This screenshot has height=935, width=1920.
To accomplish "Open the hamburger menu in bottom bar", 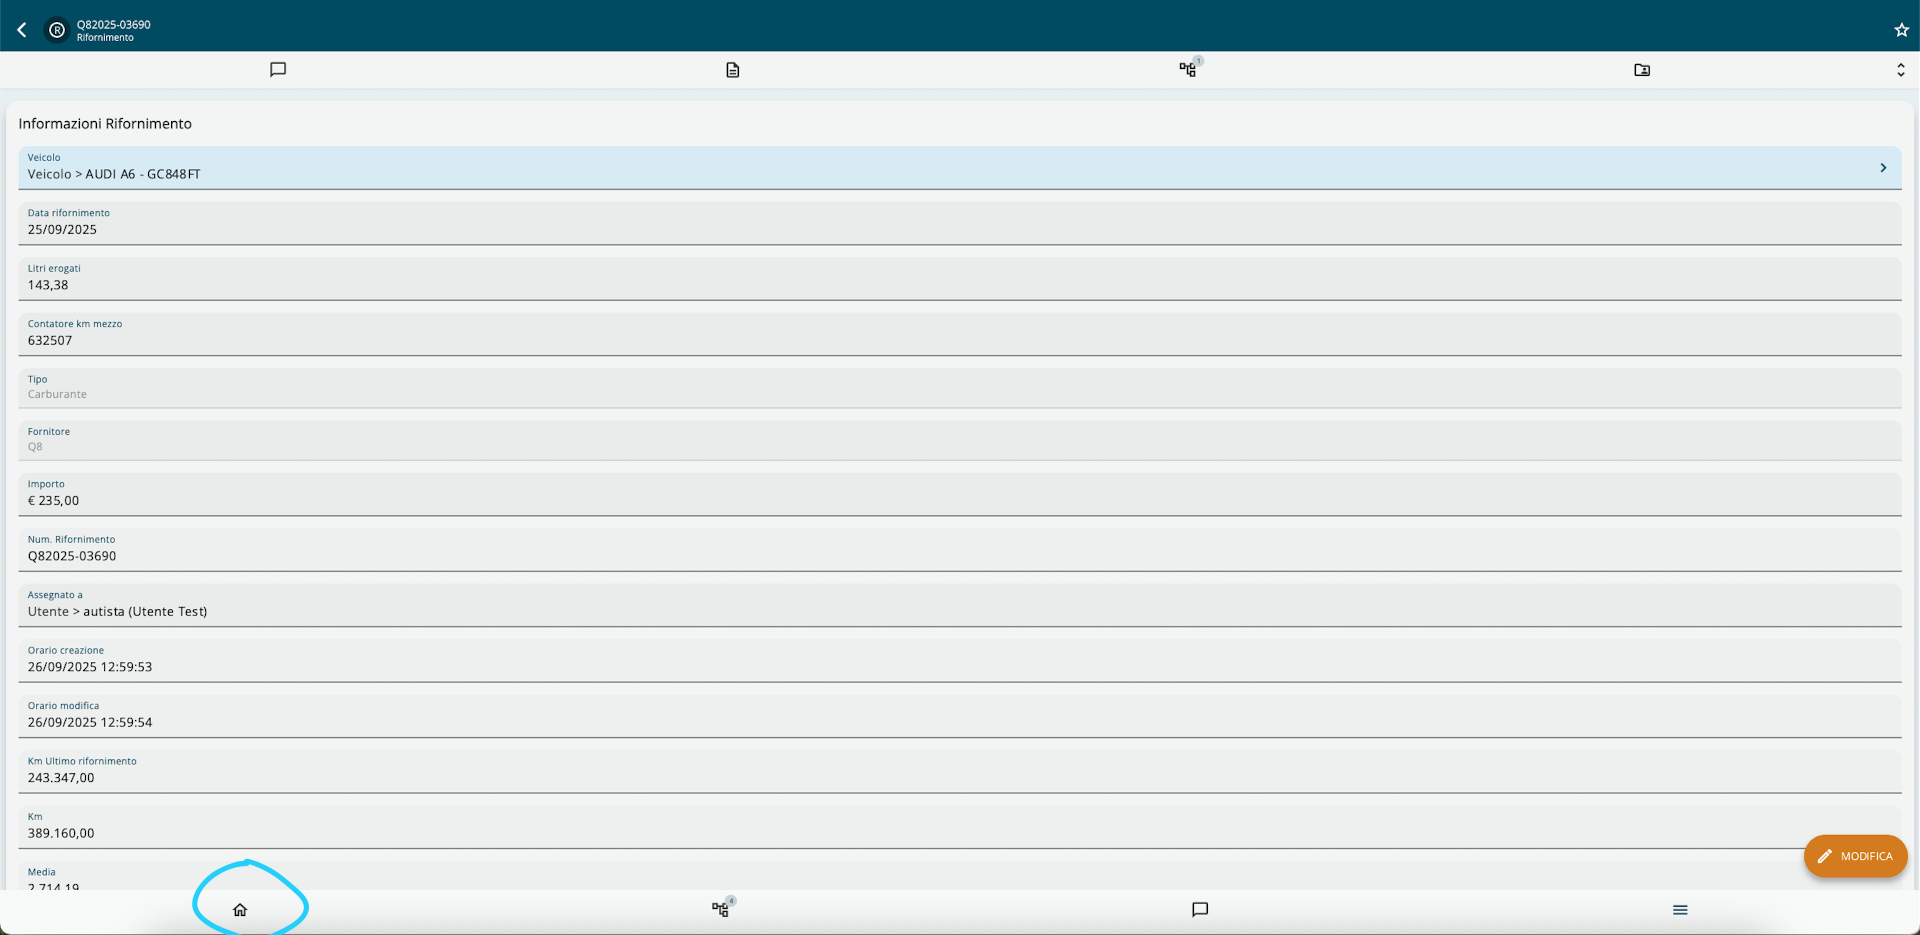I will click(x=1680, y=910).
